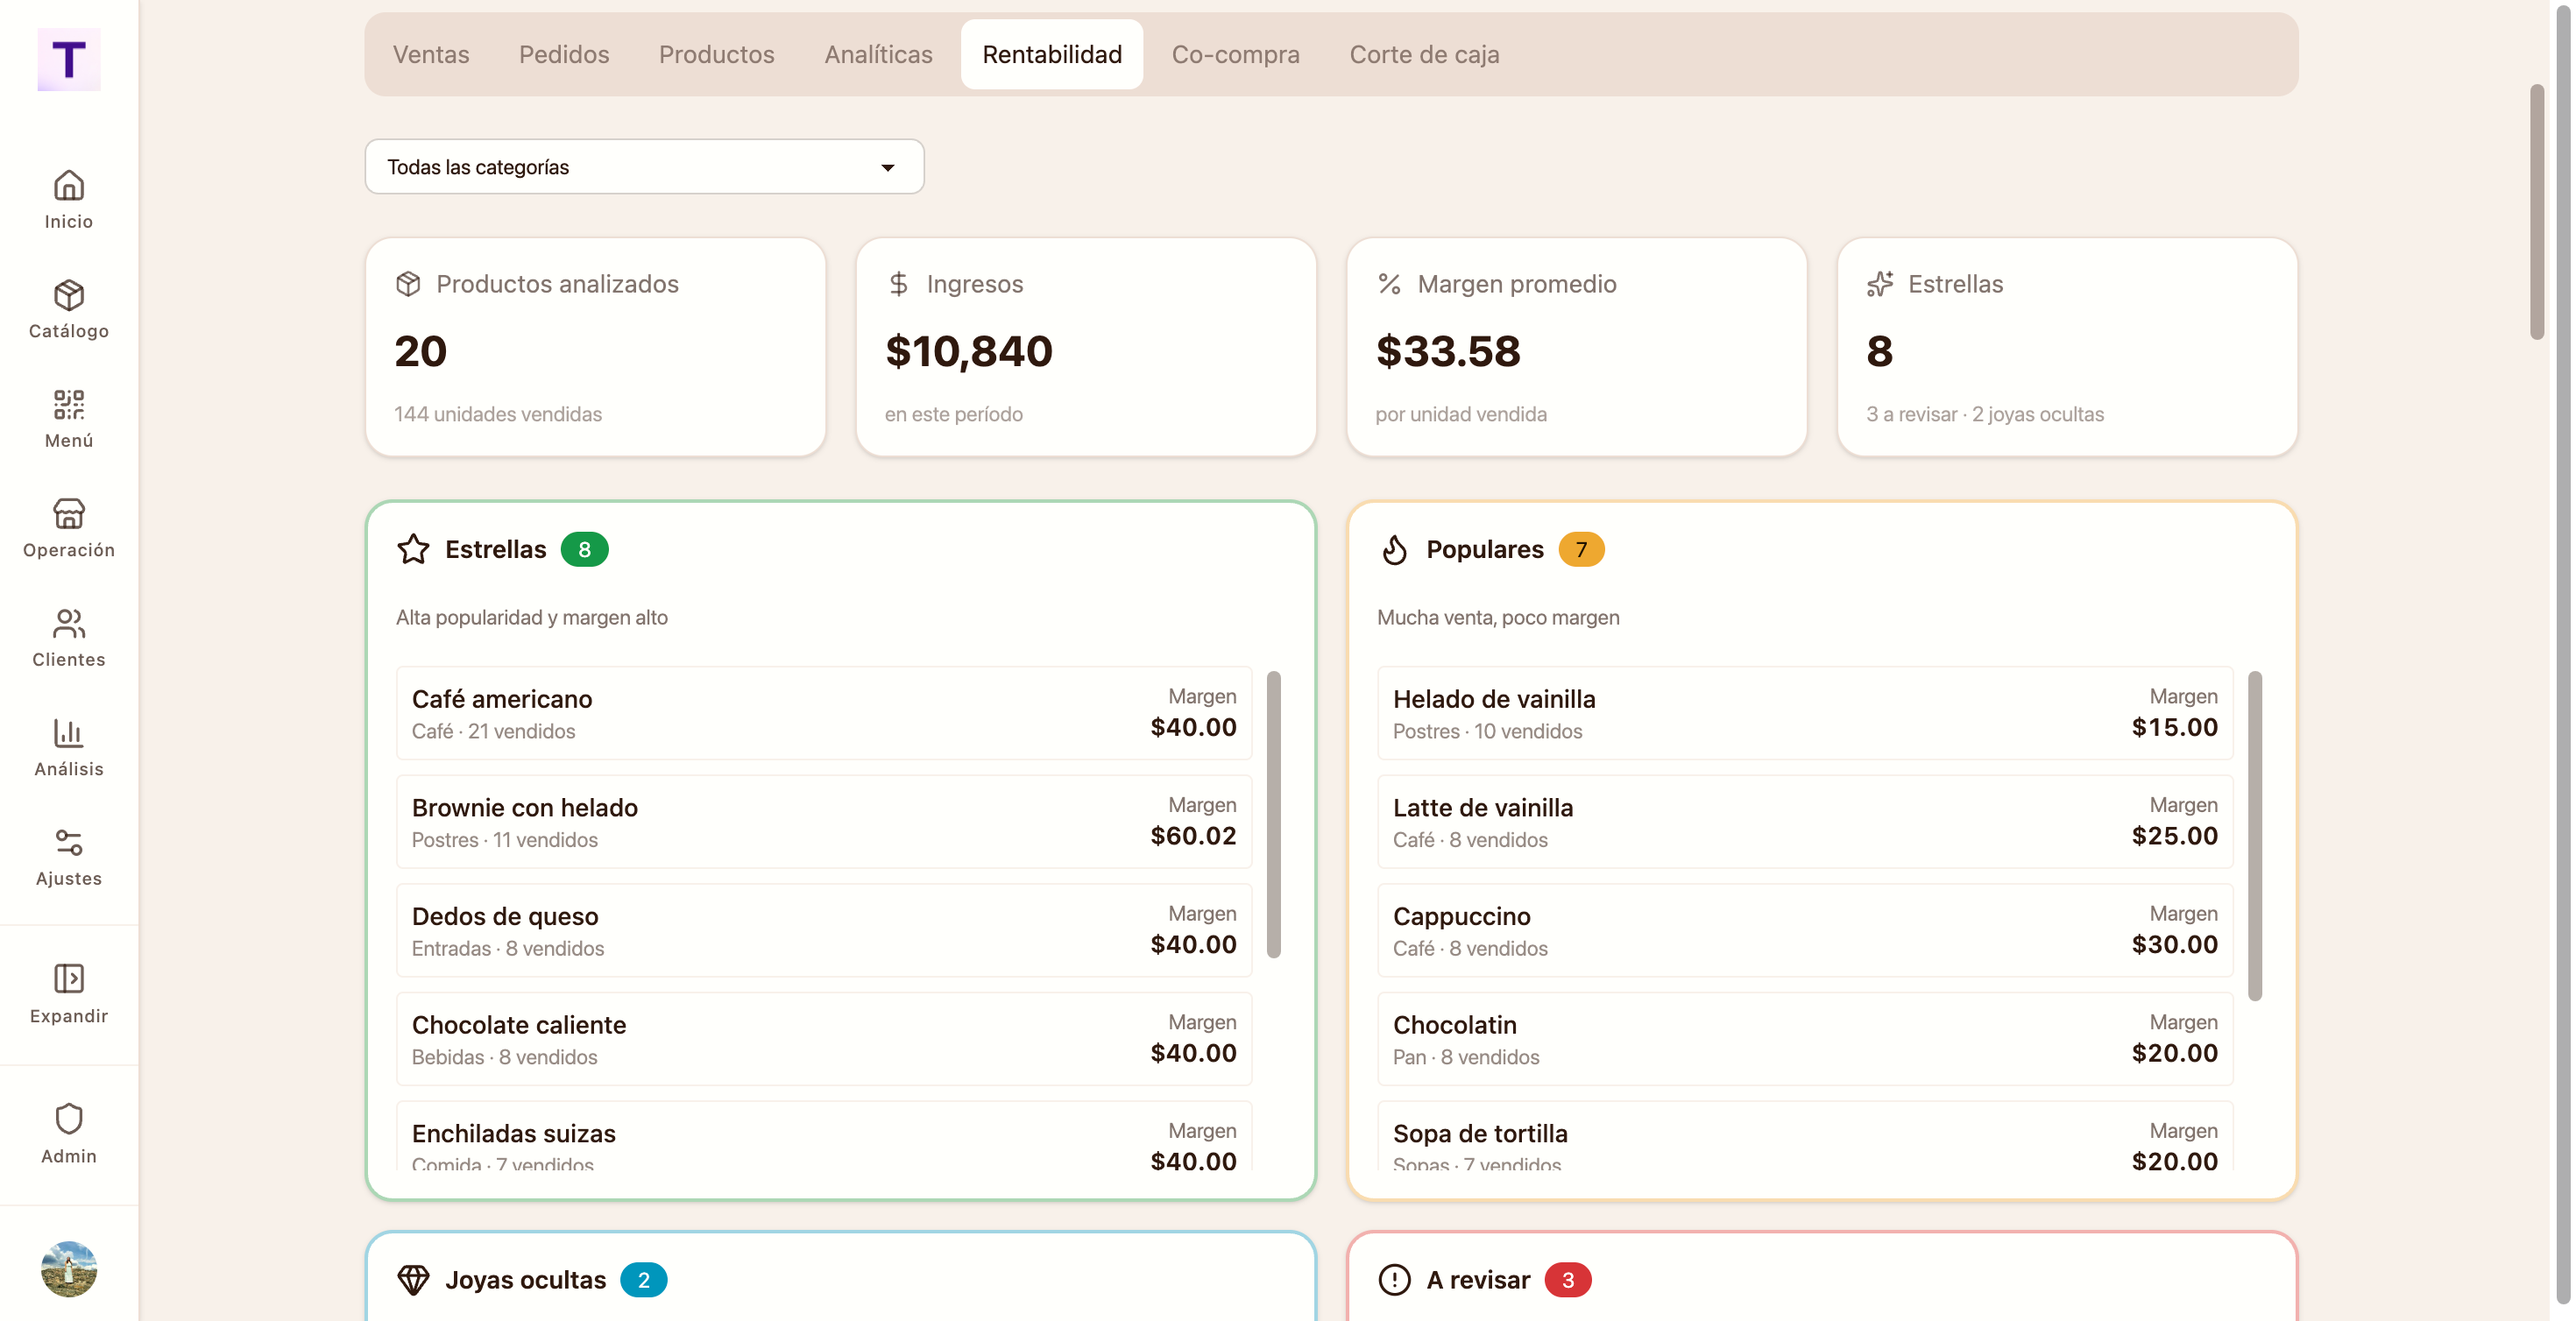
Task: Click the '144 unidades vendidas' text
Action: [x=498, y=414]
